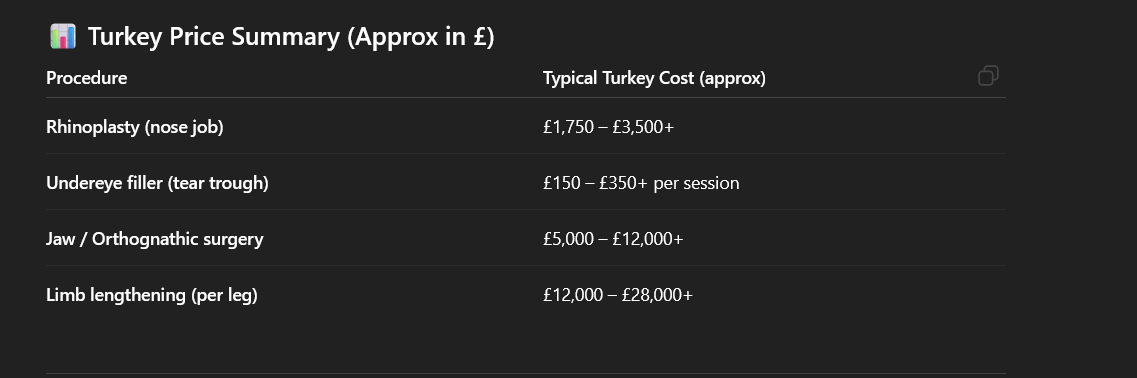1137x378 pixels.
Task: Select the Turkey Price Summary heading
Action: [291, 36]
